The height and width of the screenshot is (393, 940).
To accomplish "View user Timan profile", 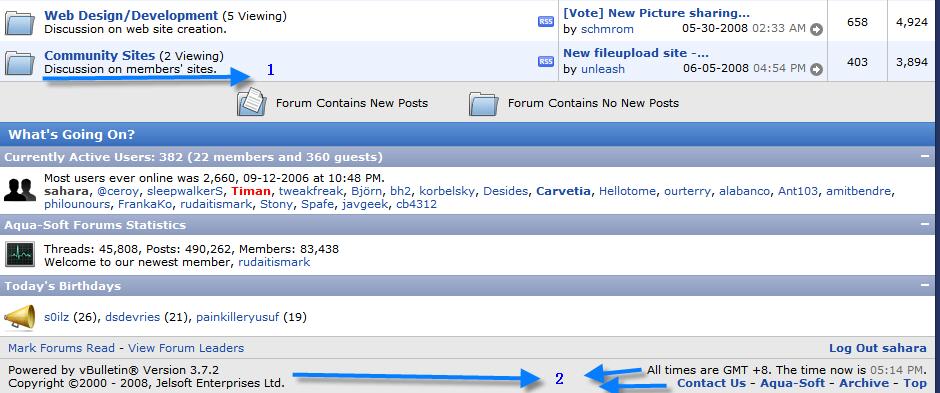I will click(251, 191).
